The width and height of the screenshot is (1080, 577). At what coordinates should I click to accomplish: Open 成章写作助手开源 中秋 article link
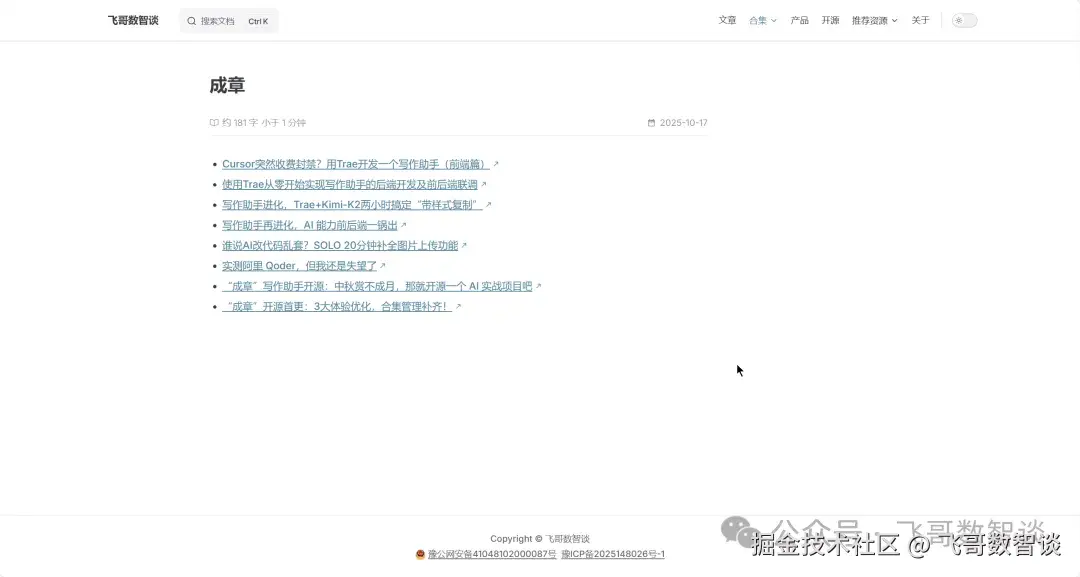(377, 286)
